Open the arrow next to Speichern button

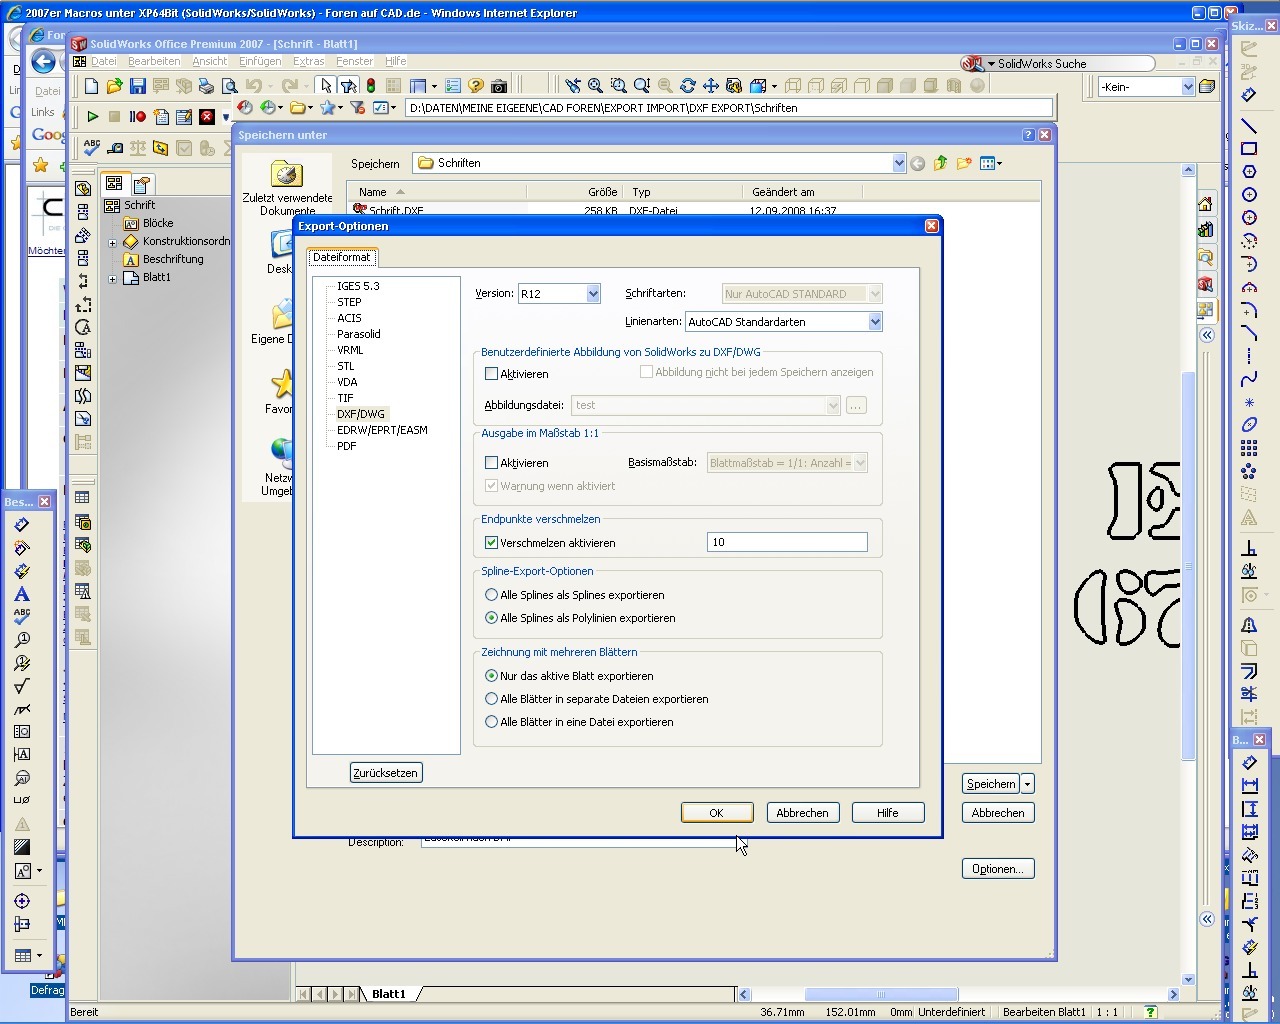(x=1028, y=784)
